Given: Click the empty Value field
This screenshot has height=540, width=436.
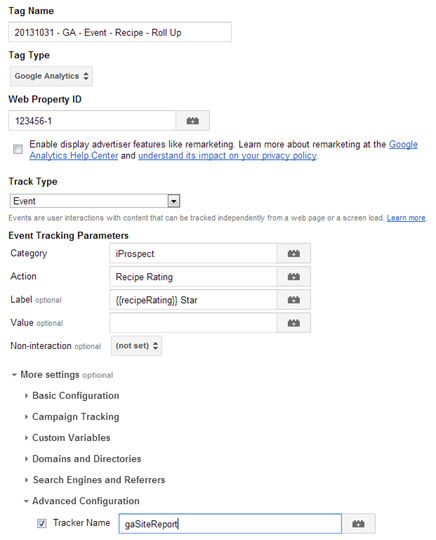Looking at the screenshot, I should point(193,323).
